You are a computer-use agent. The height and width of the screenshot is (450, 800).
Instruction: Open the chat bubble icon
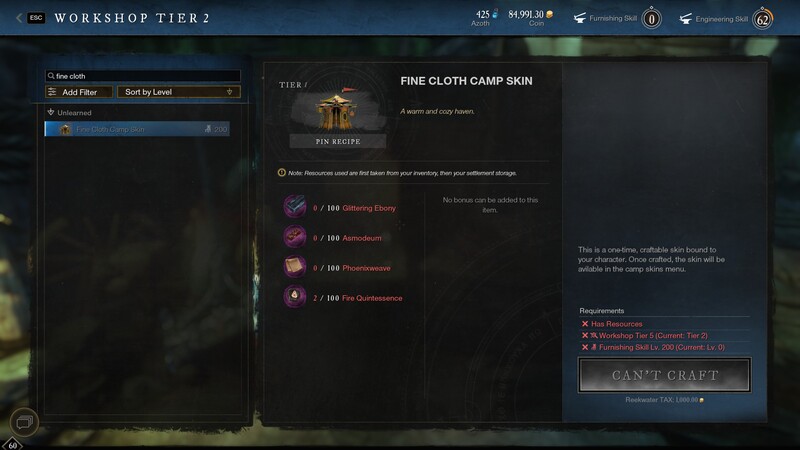(x=24, y=421)
